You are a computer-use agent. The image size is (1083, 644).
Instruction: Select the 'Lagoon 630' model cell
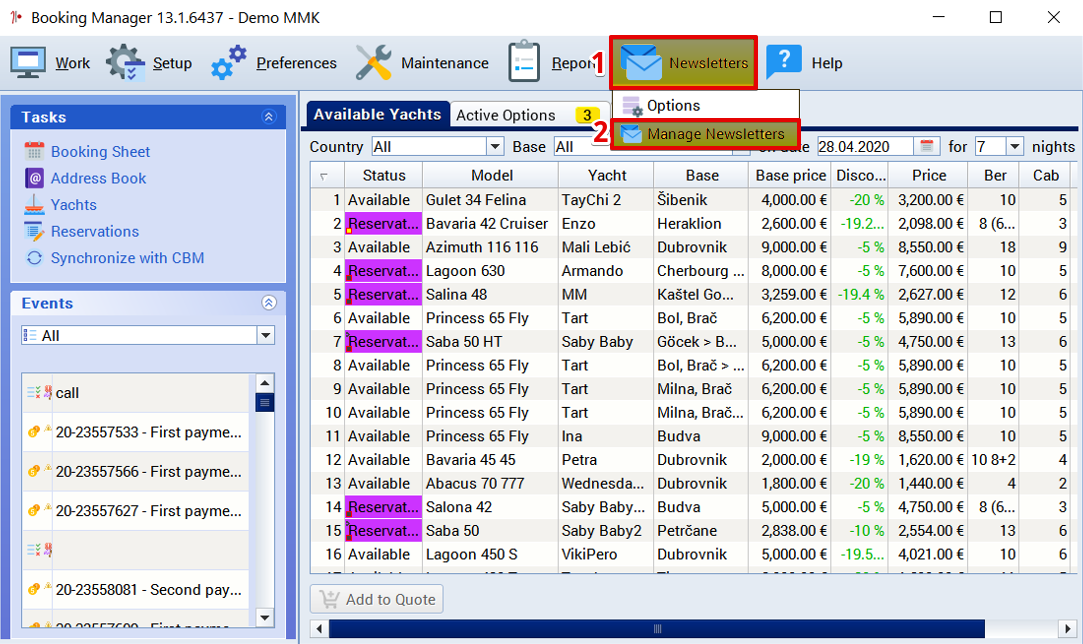pyautogui.click(x=491, y=271)
